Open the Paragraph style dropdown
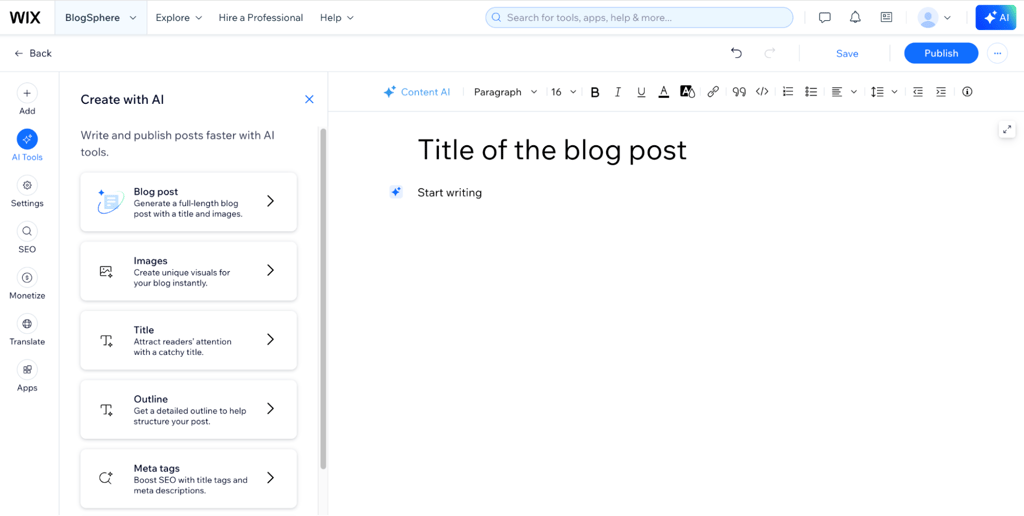Viewport: 1024px width, 516px height. click(x=505, y=92)
